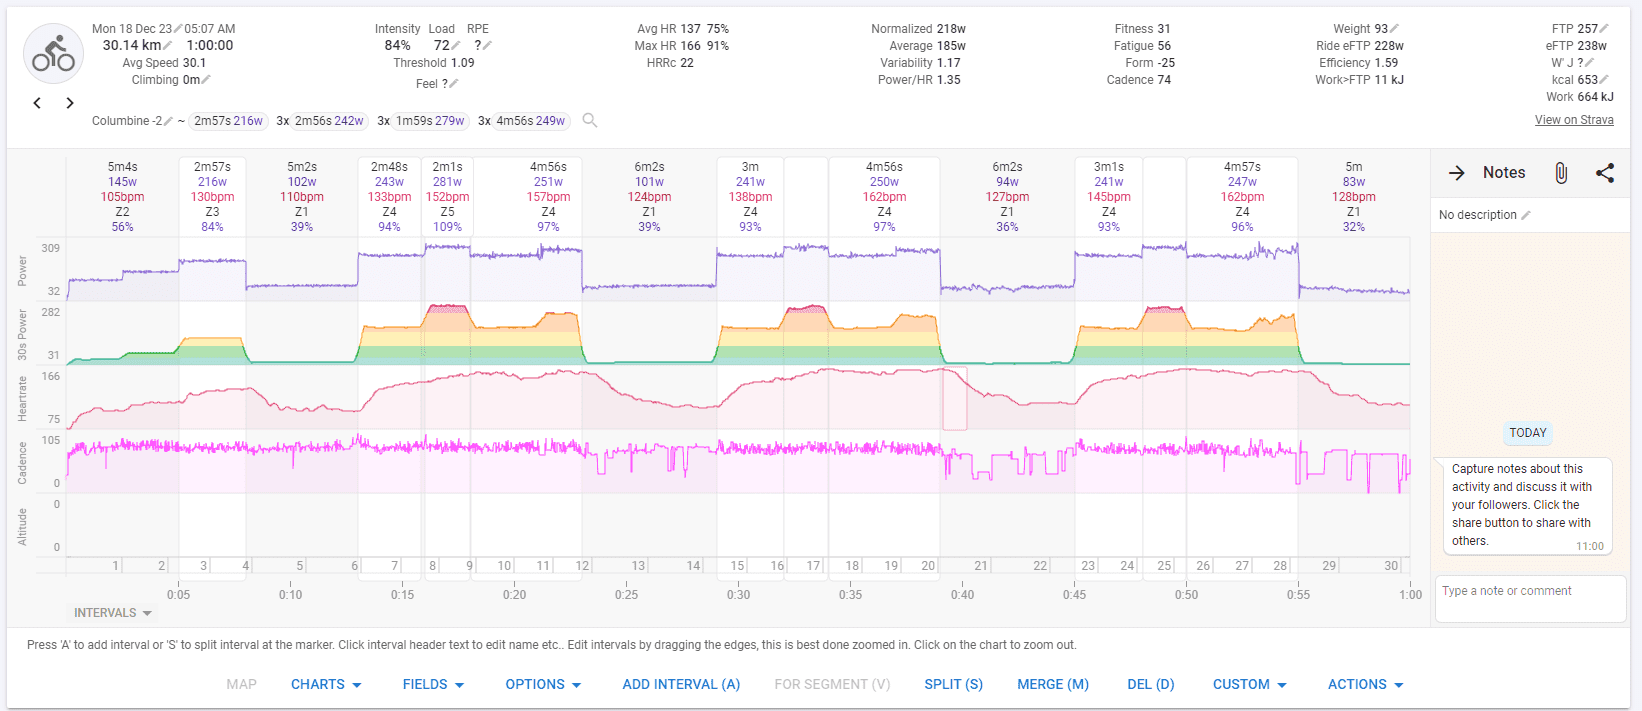Screen dimensions: 1642x711
Task: Open the FIELDS dropdown
Action: pos(433,684)
